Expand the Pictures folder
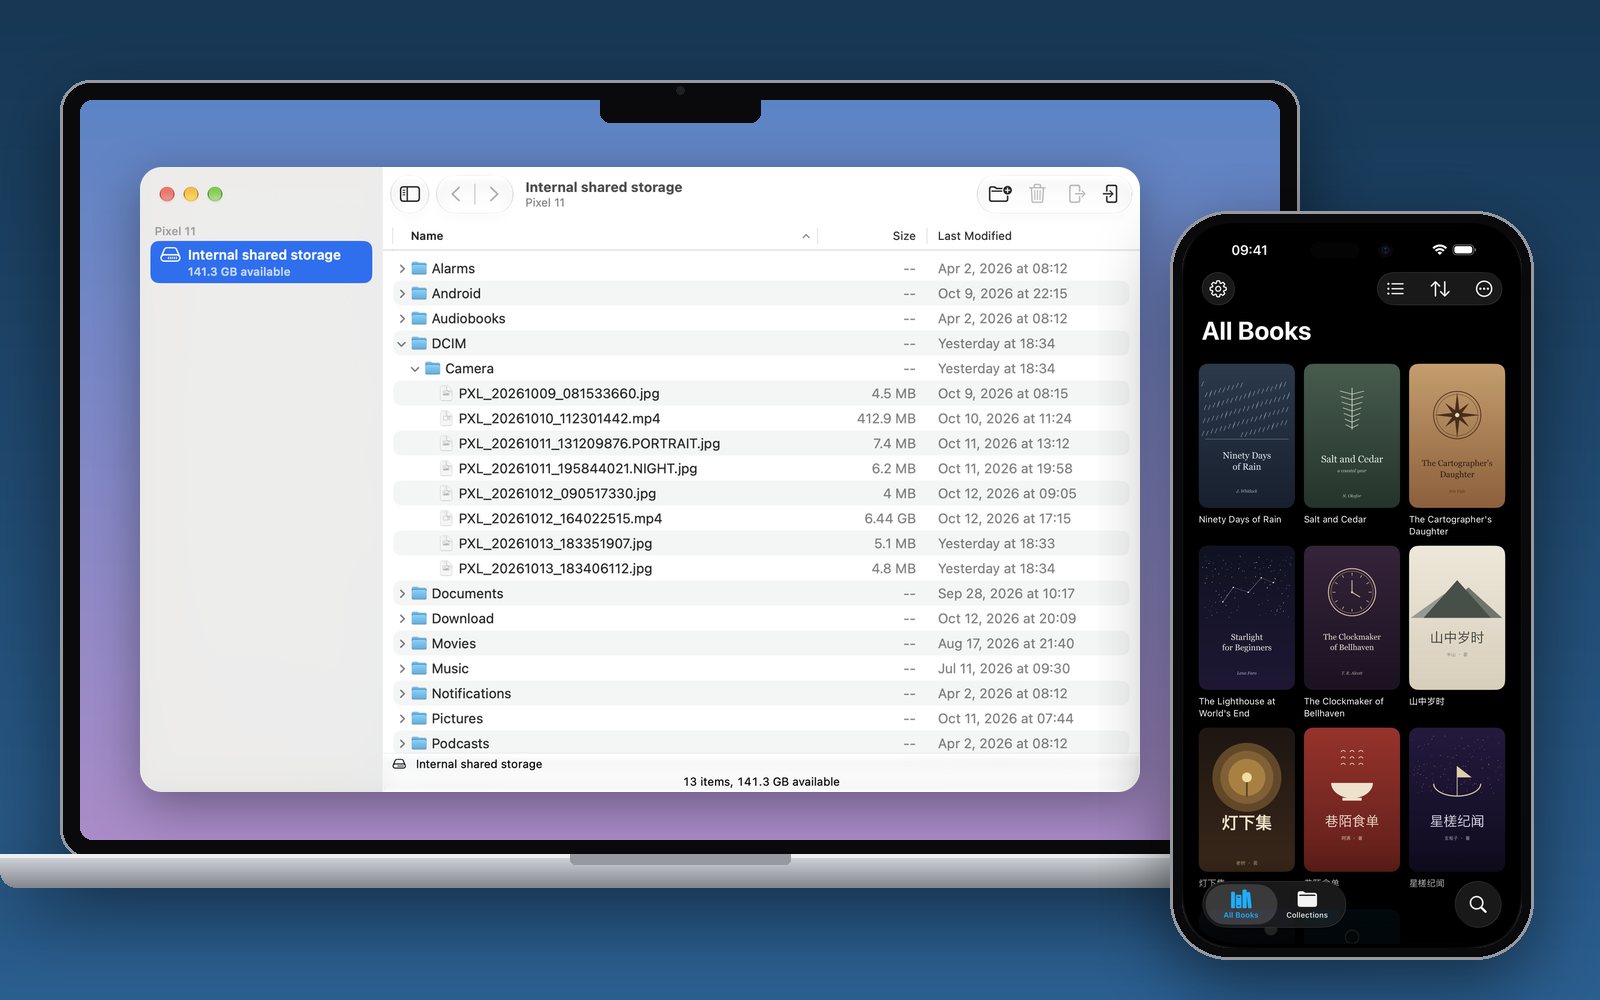The width and height of the screenshot is (1600, 1000). tap(402, 719)
